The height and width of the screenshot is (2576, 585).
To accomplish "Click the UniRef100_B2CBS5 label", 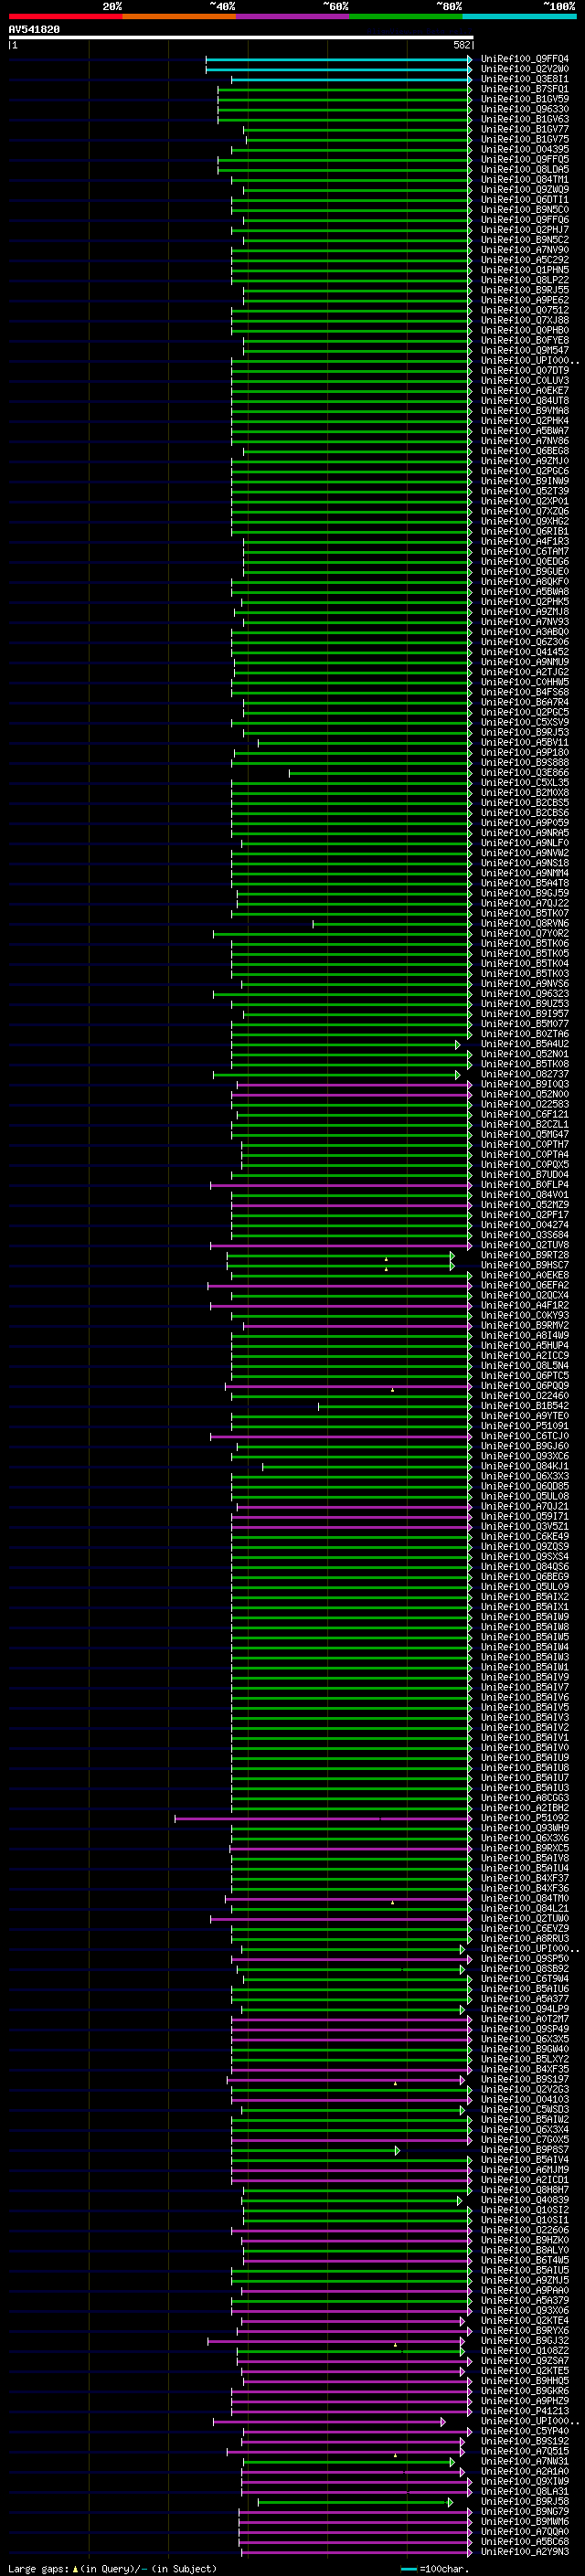I will coord(524,803).
